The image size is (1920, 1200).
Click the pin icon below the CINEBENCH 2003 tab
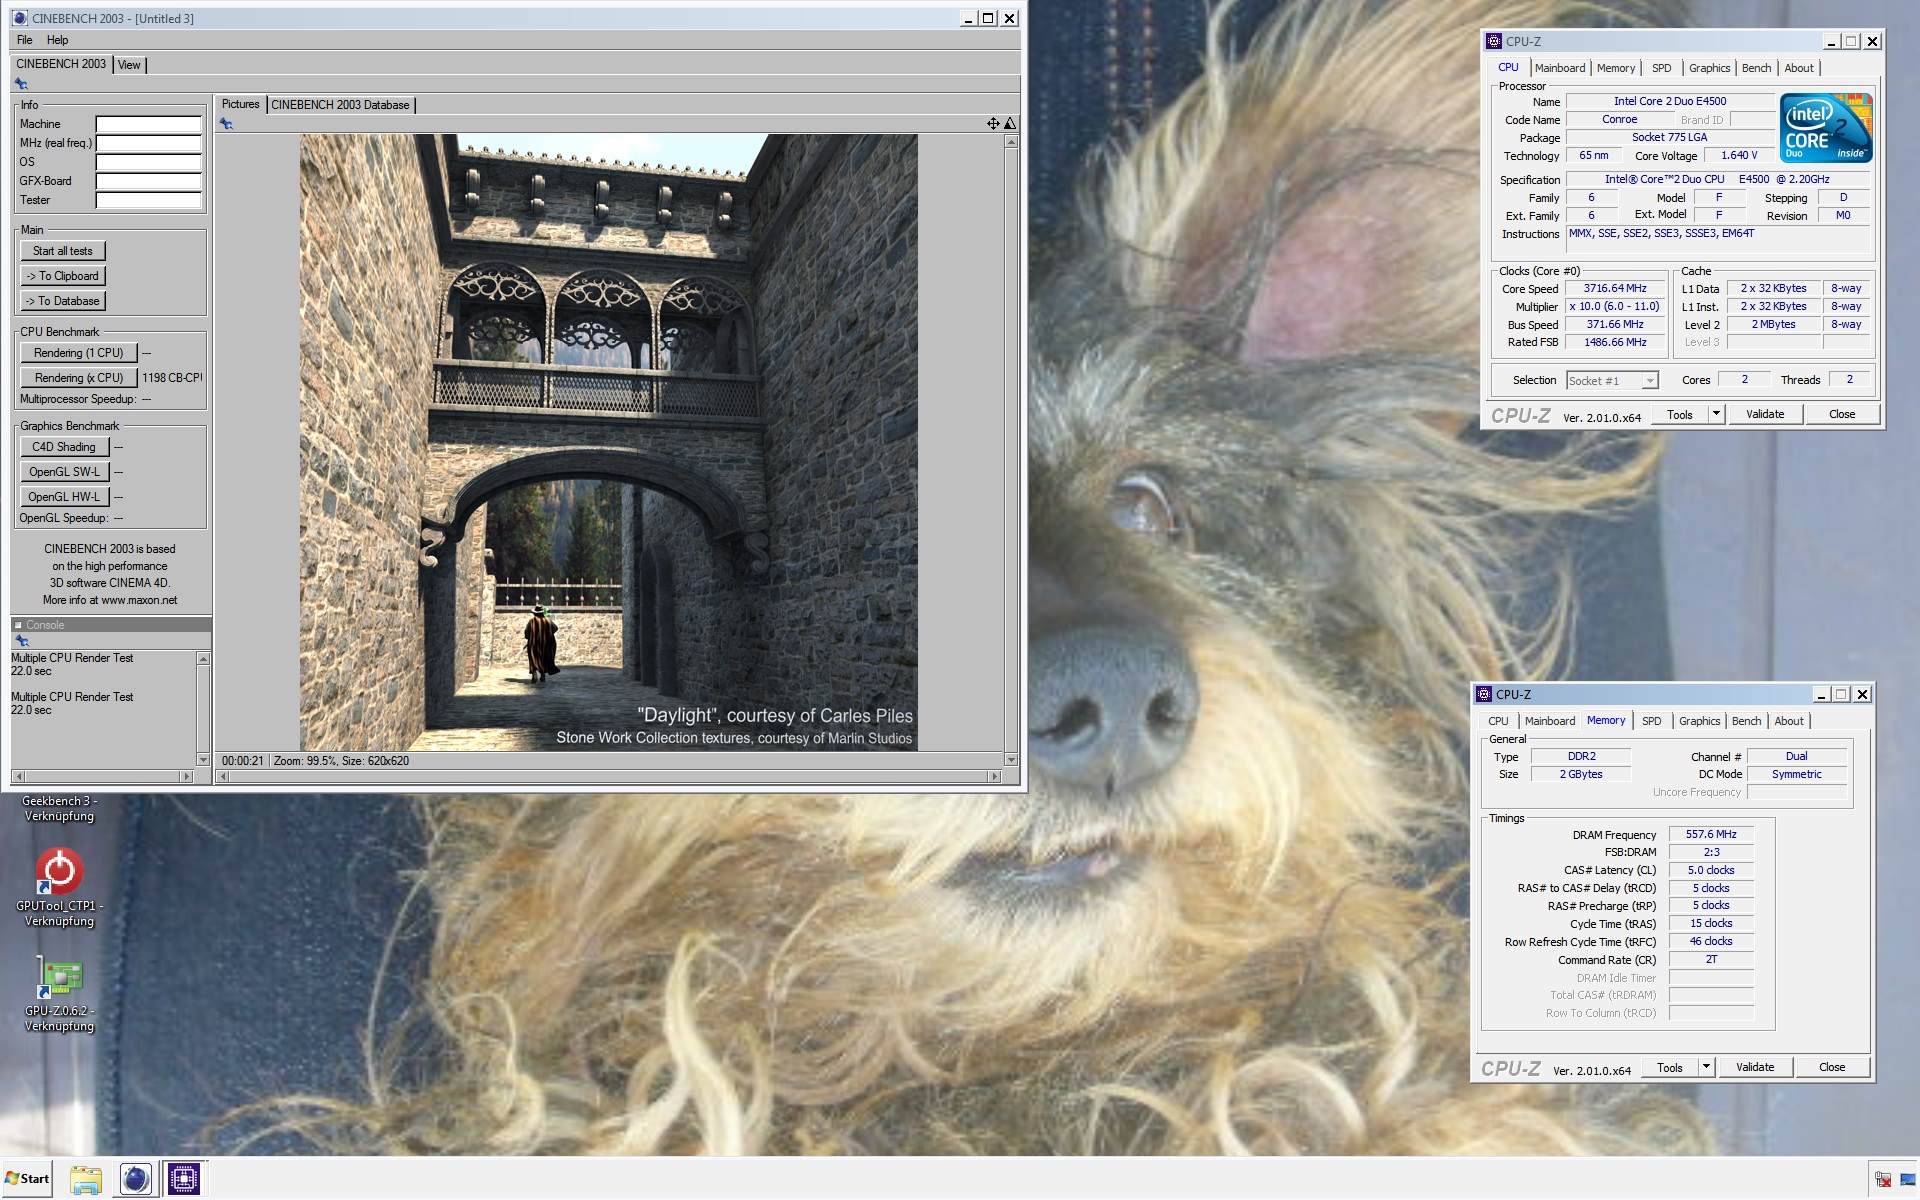coord(21,84)
